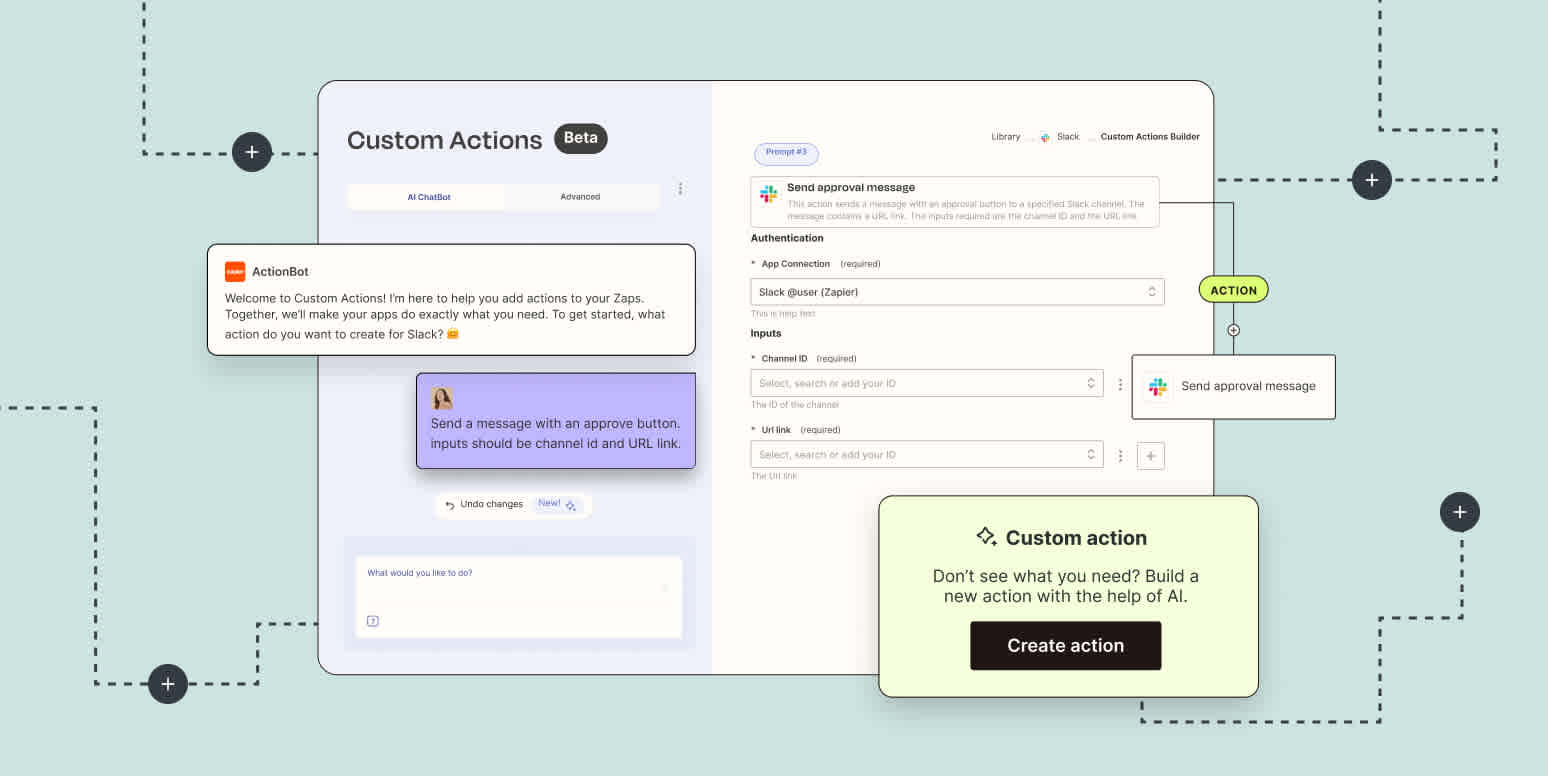Click the sparkle icon next to New!
The image size is (1548, 776).
click(570, 505)
